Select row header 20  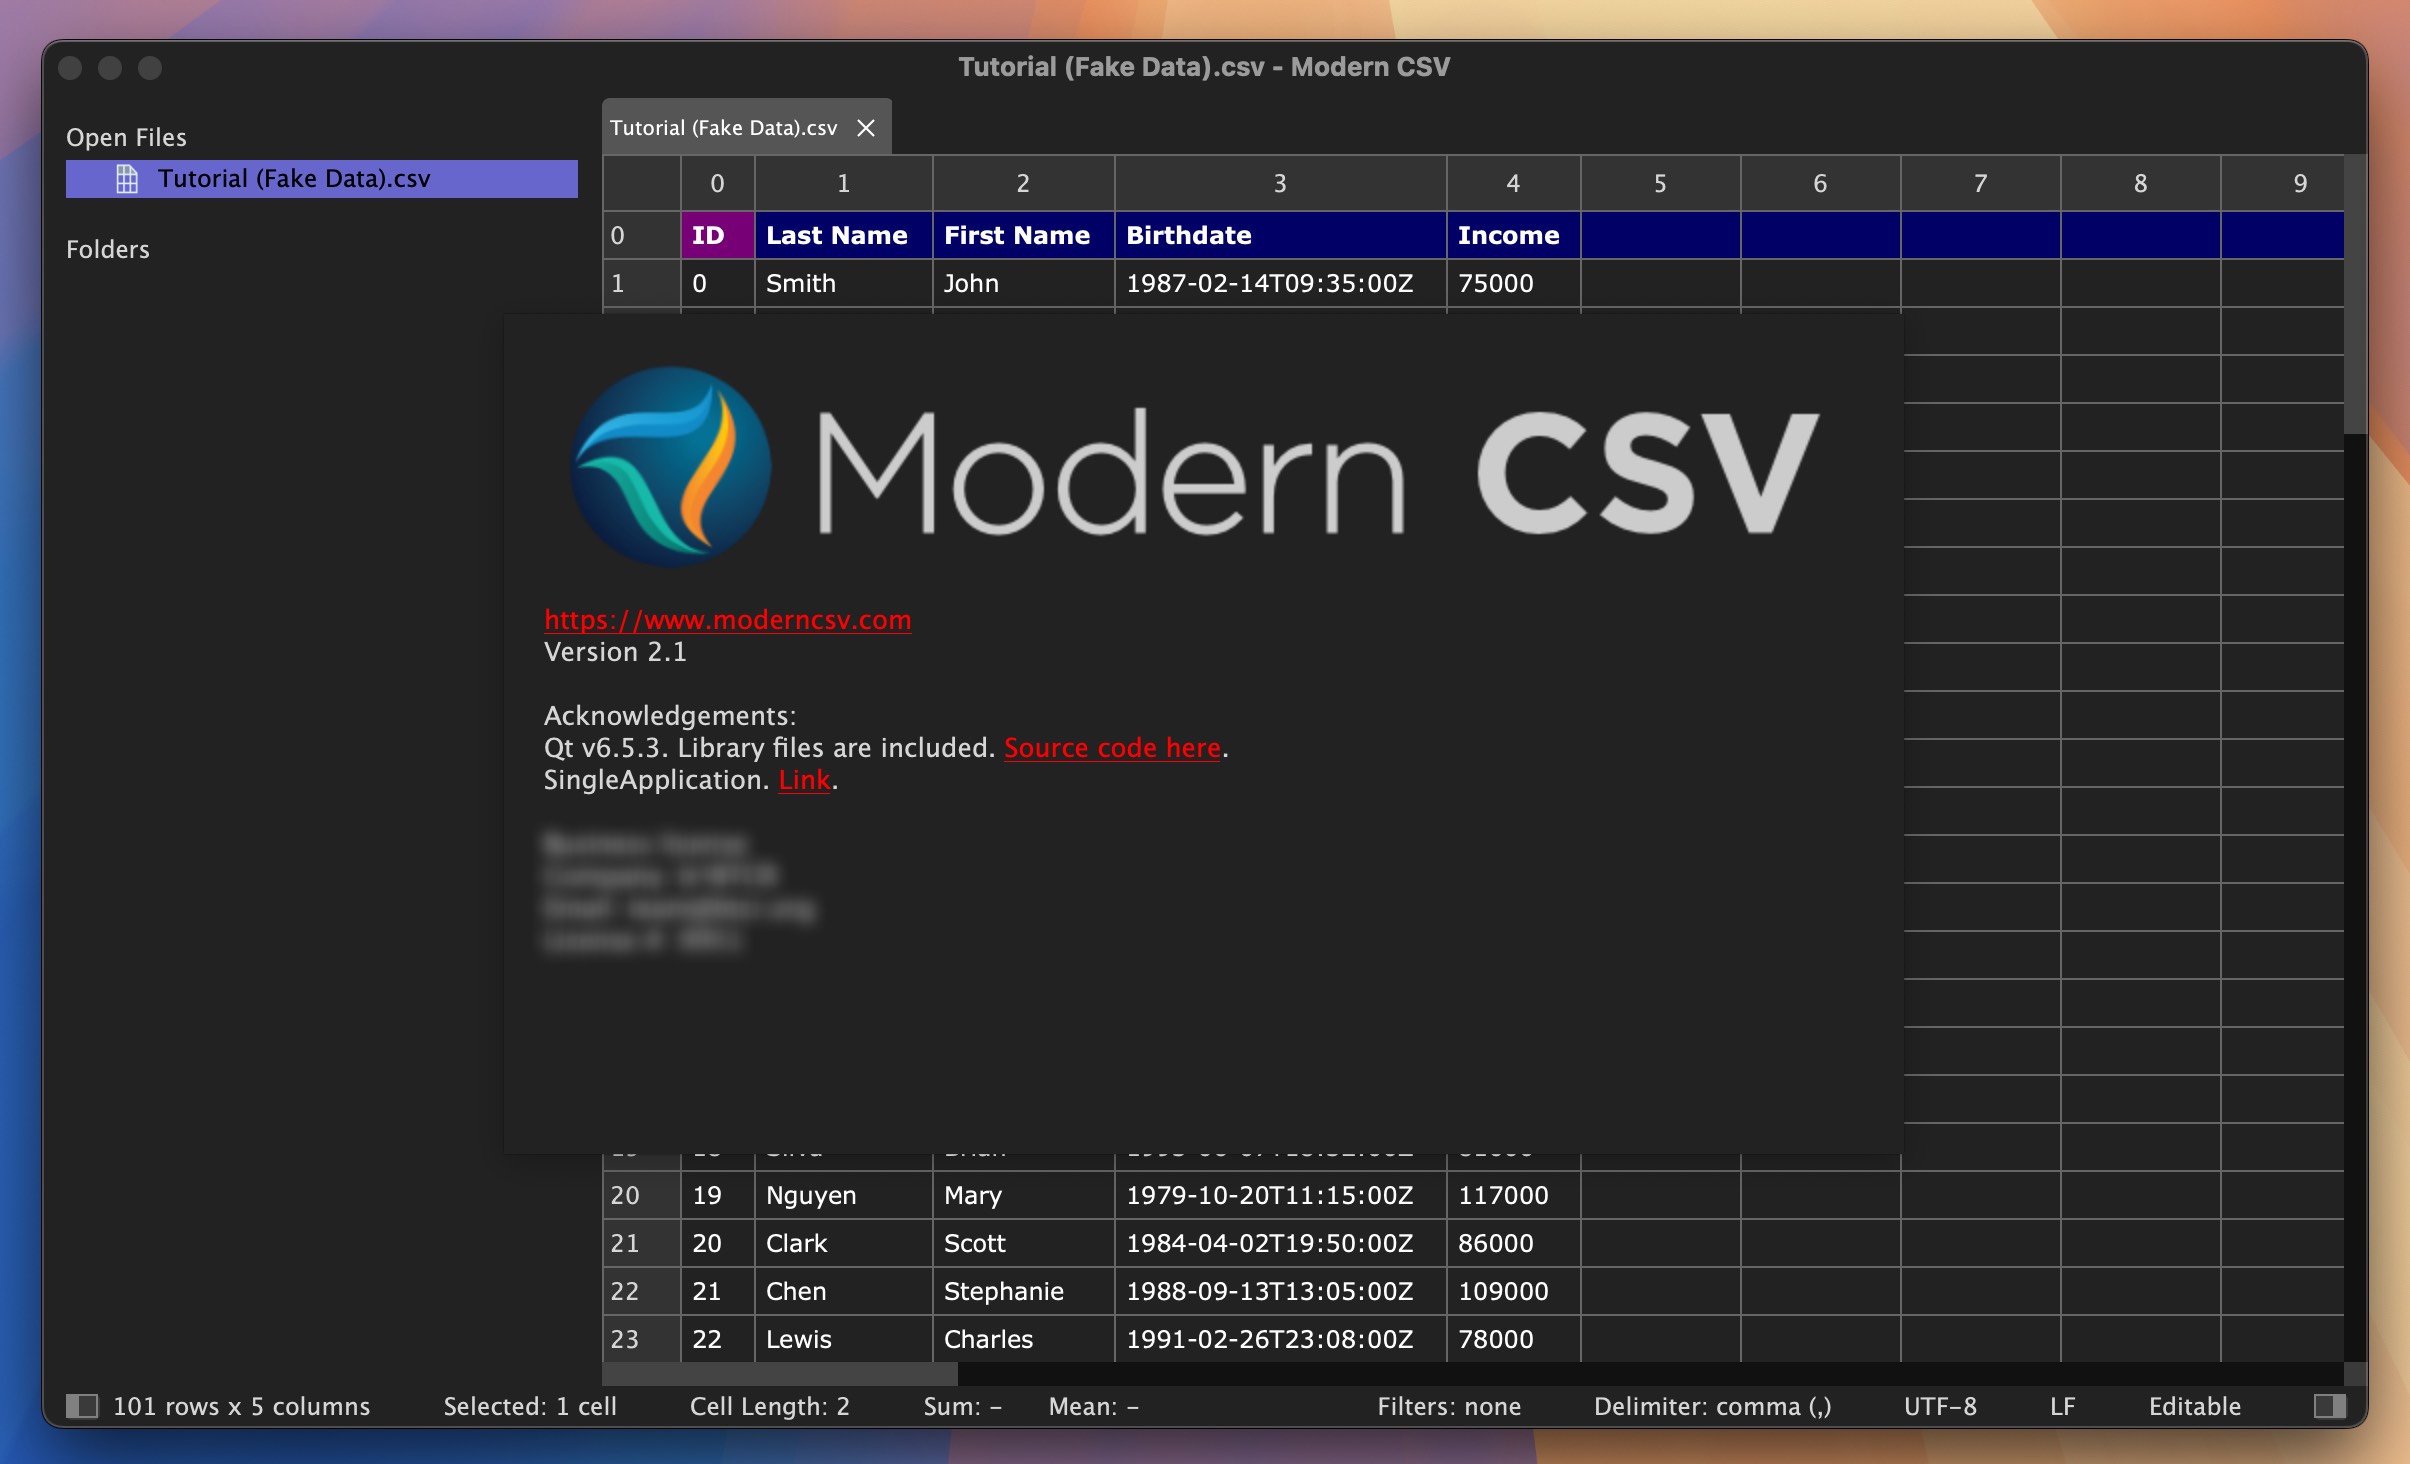[642, 1195]
